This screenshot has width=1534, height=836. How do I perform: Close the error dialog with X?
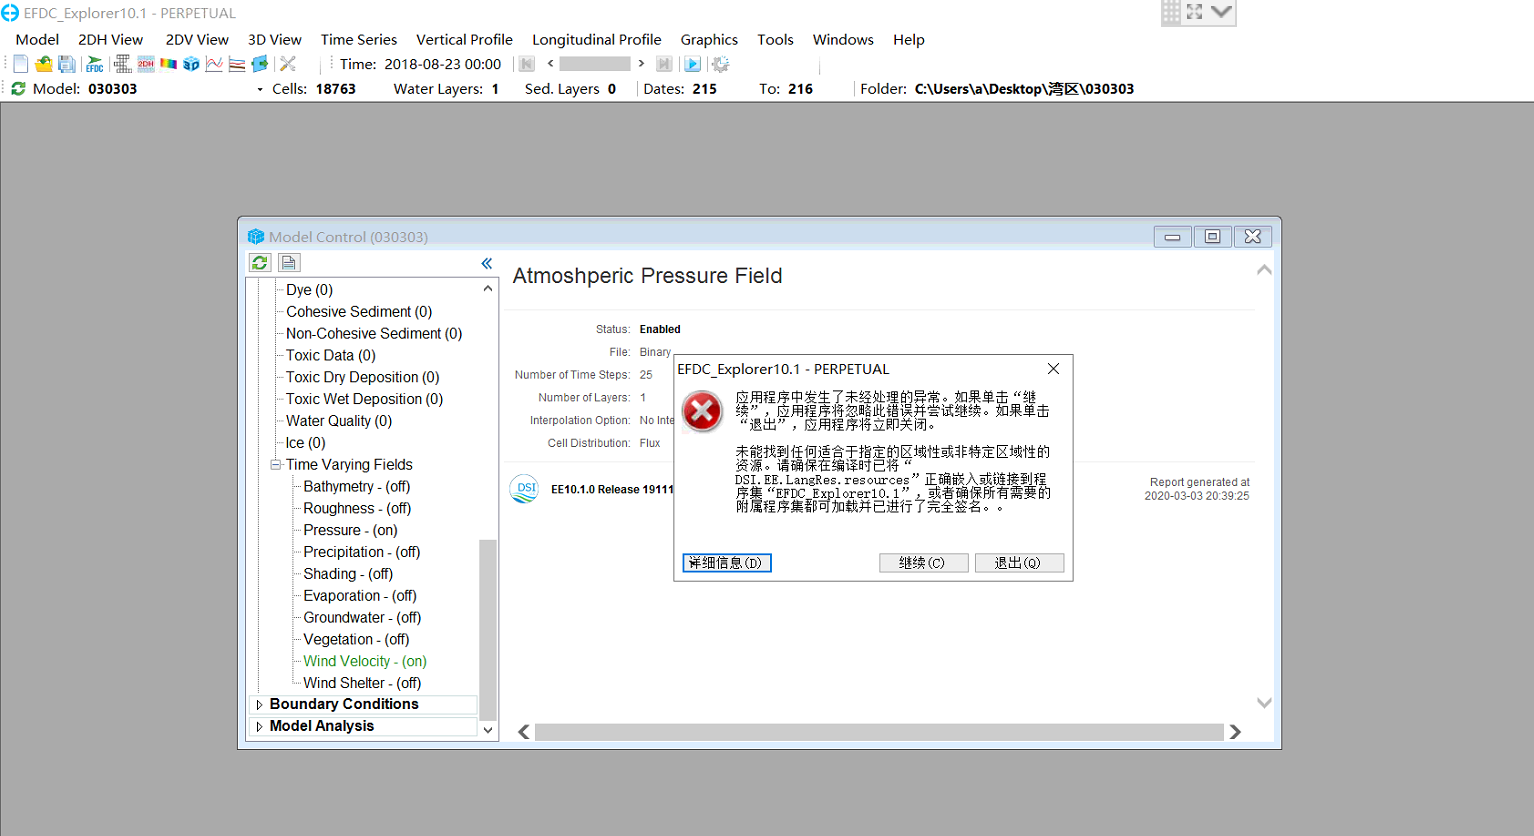point(1053,369)
